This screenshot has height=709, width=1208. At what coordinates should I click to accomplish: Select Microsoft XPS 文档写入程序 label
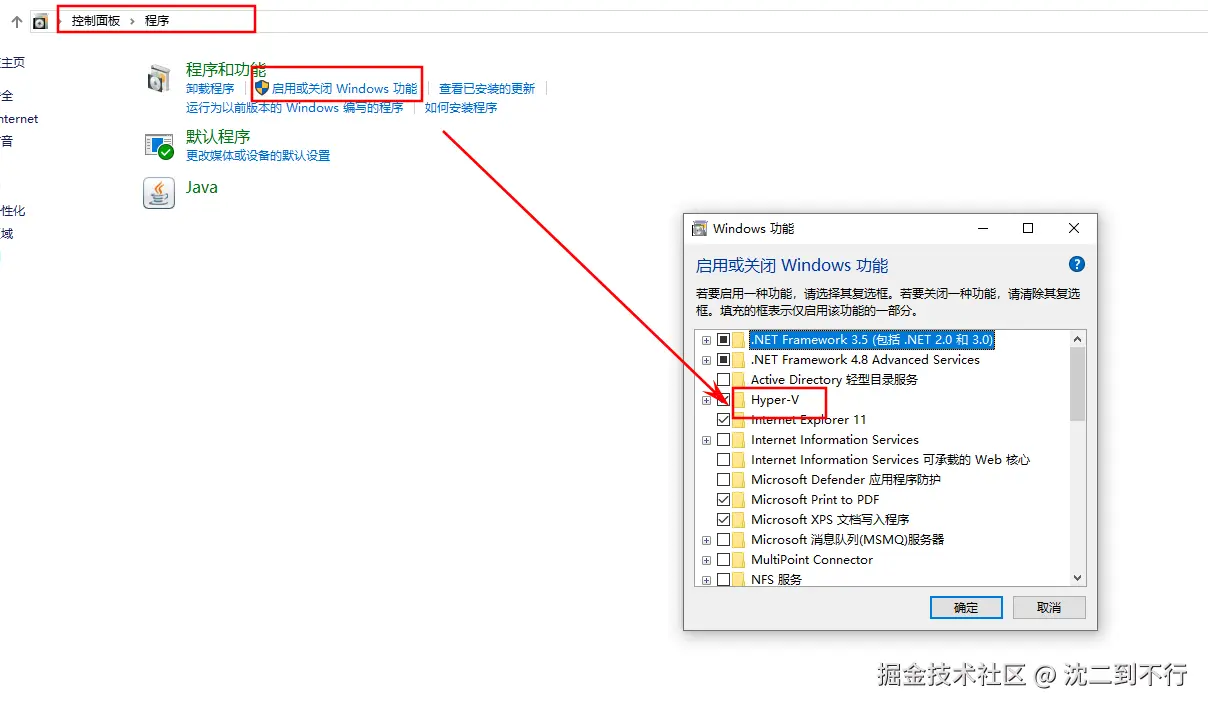tap(830, 520)
